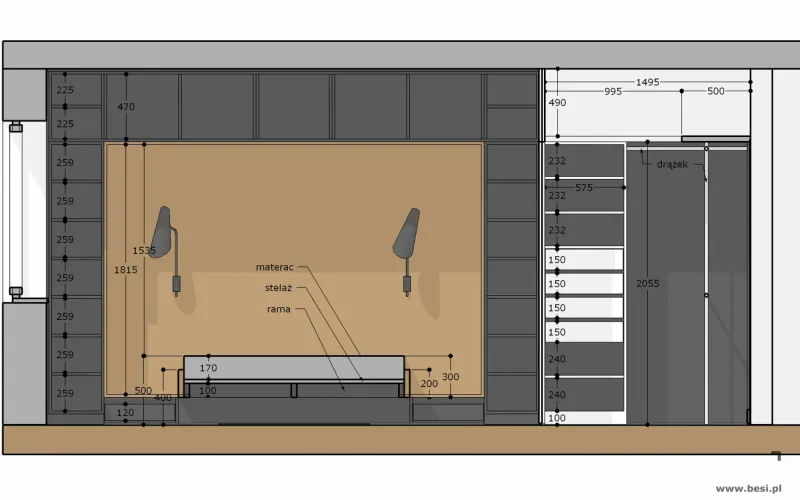Viewport: 800px width, 500px height.
Task: Click the 1535 dimension label
Action: tap(144, 251)
